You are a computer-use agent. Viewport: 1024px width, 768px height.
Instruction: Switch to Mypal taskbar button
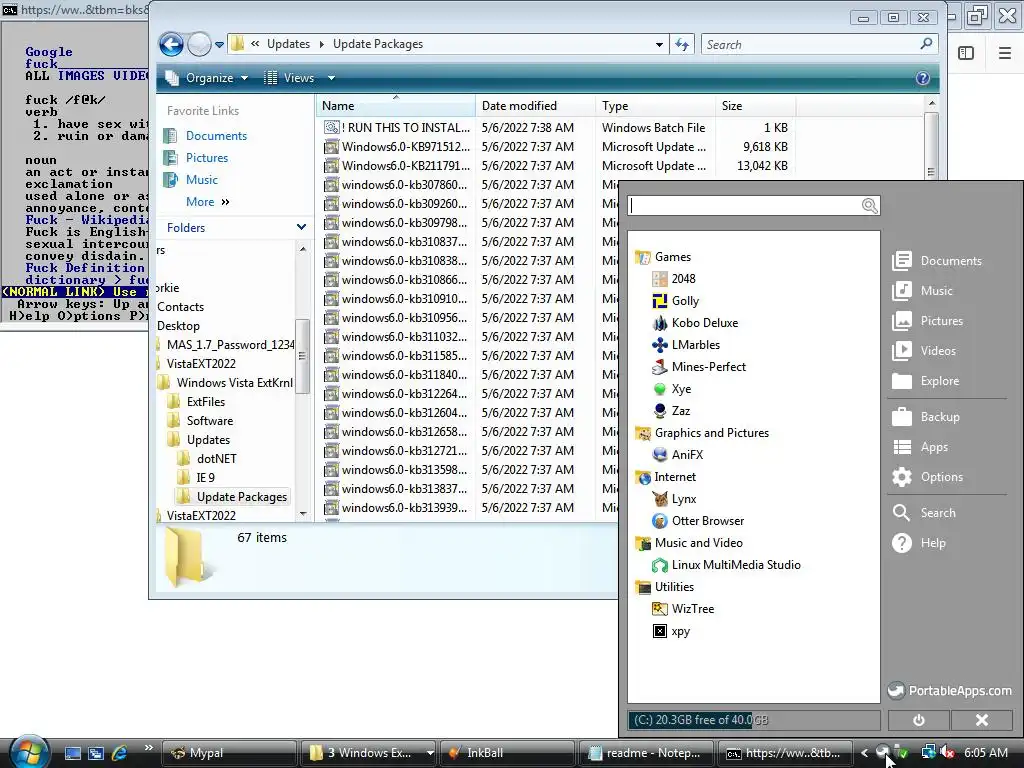click(x=229, y=753)
